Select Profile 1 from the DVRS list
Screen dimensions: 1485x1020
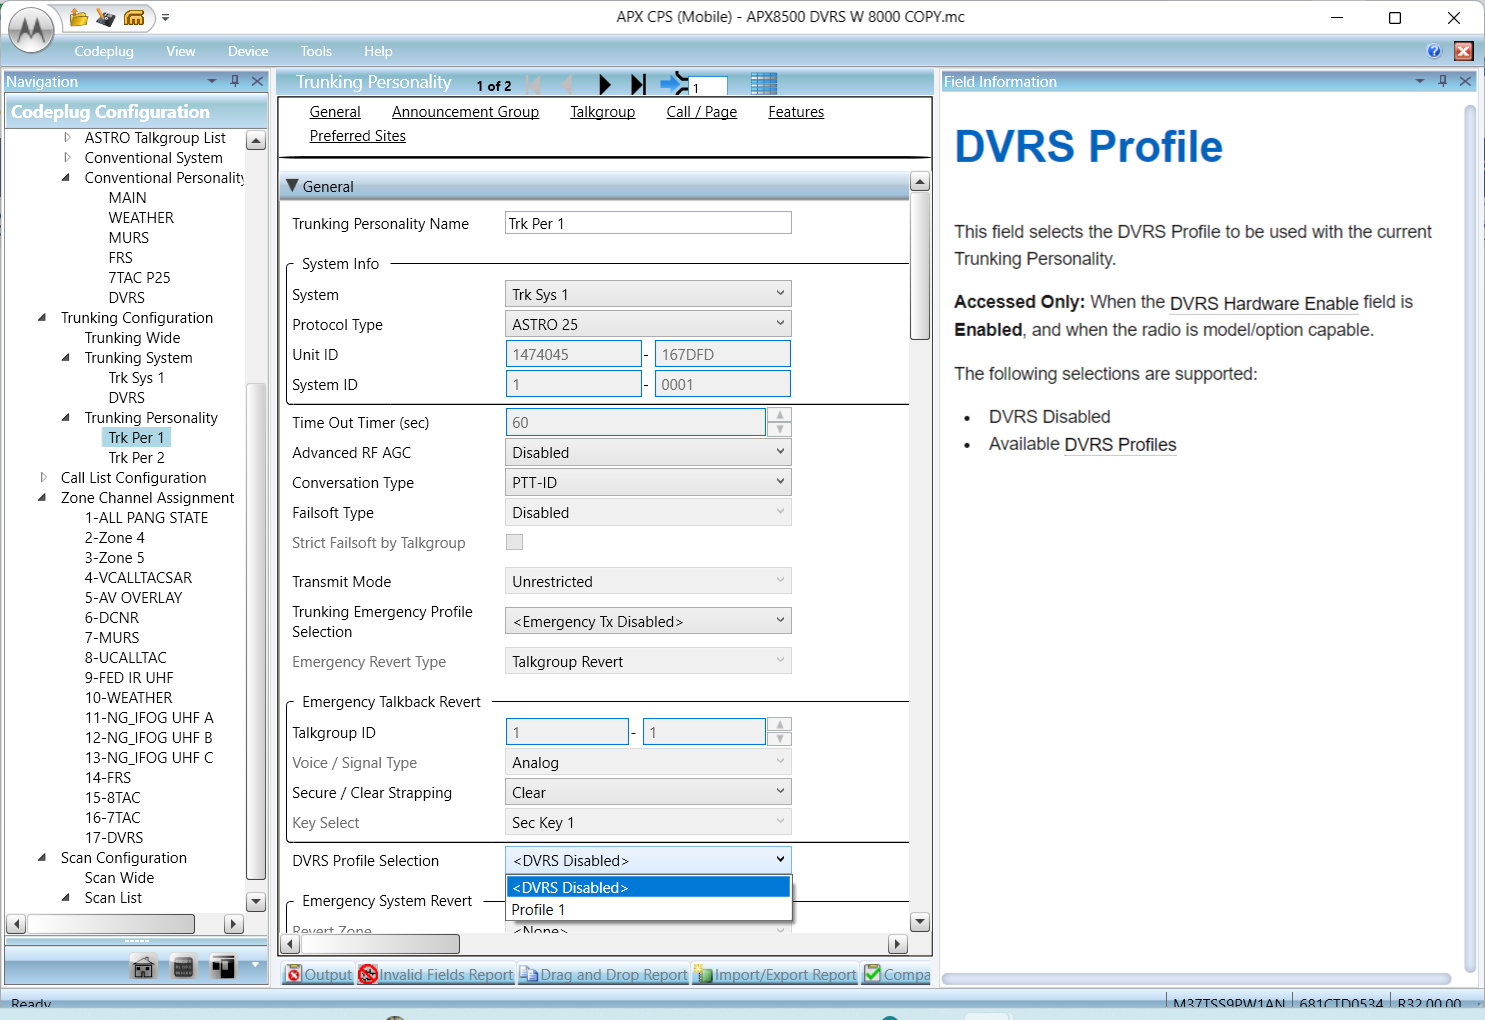point(648,909)
